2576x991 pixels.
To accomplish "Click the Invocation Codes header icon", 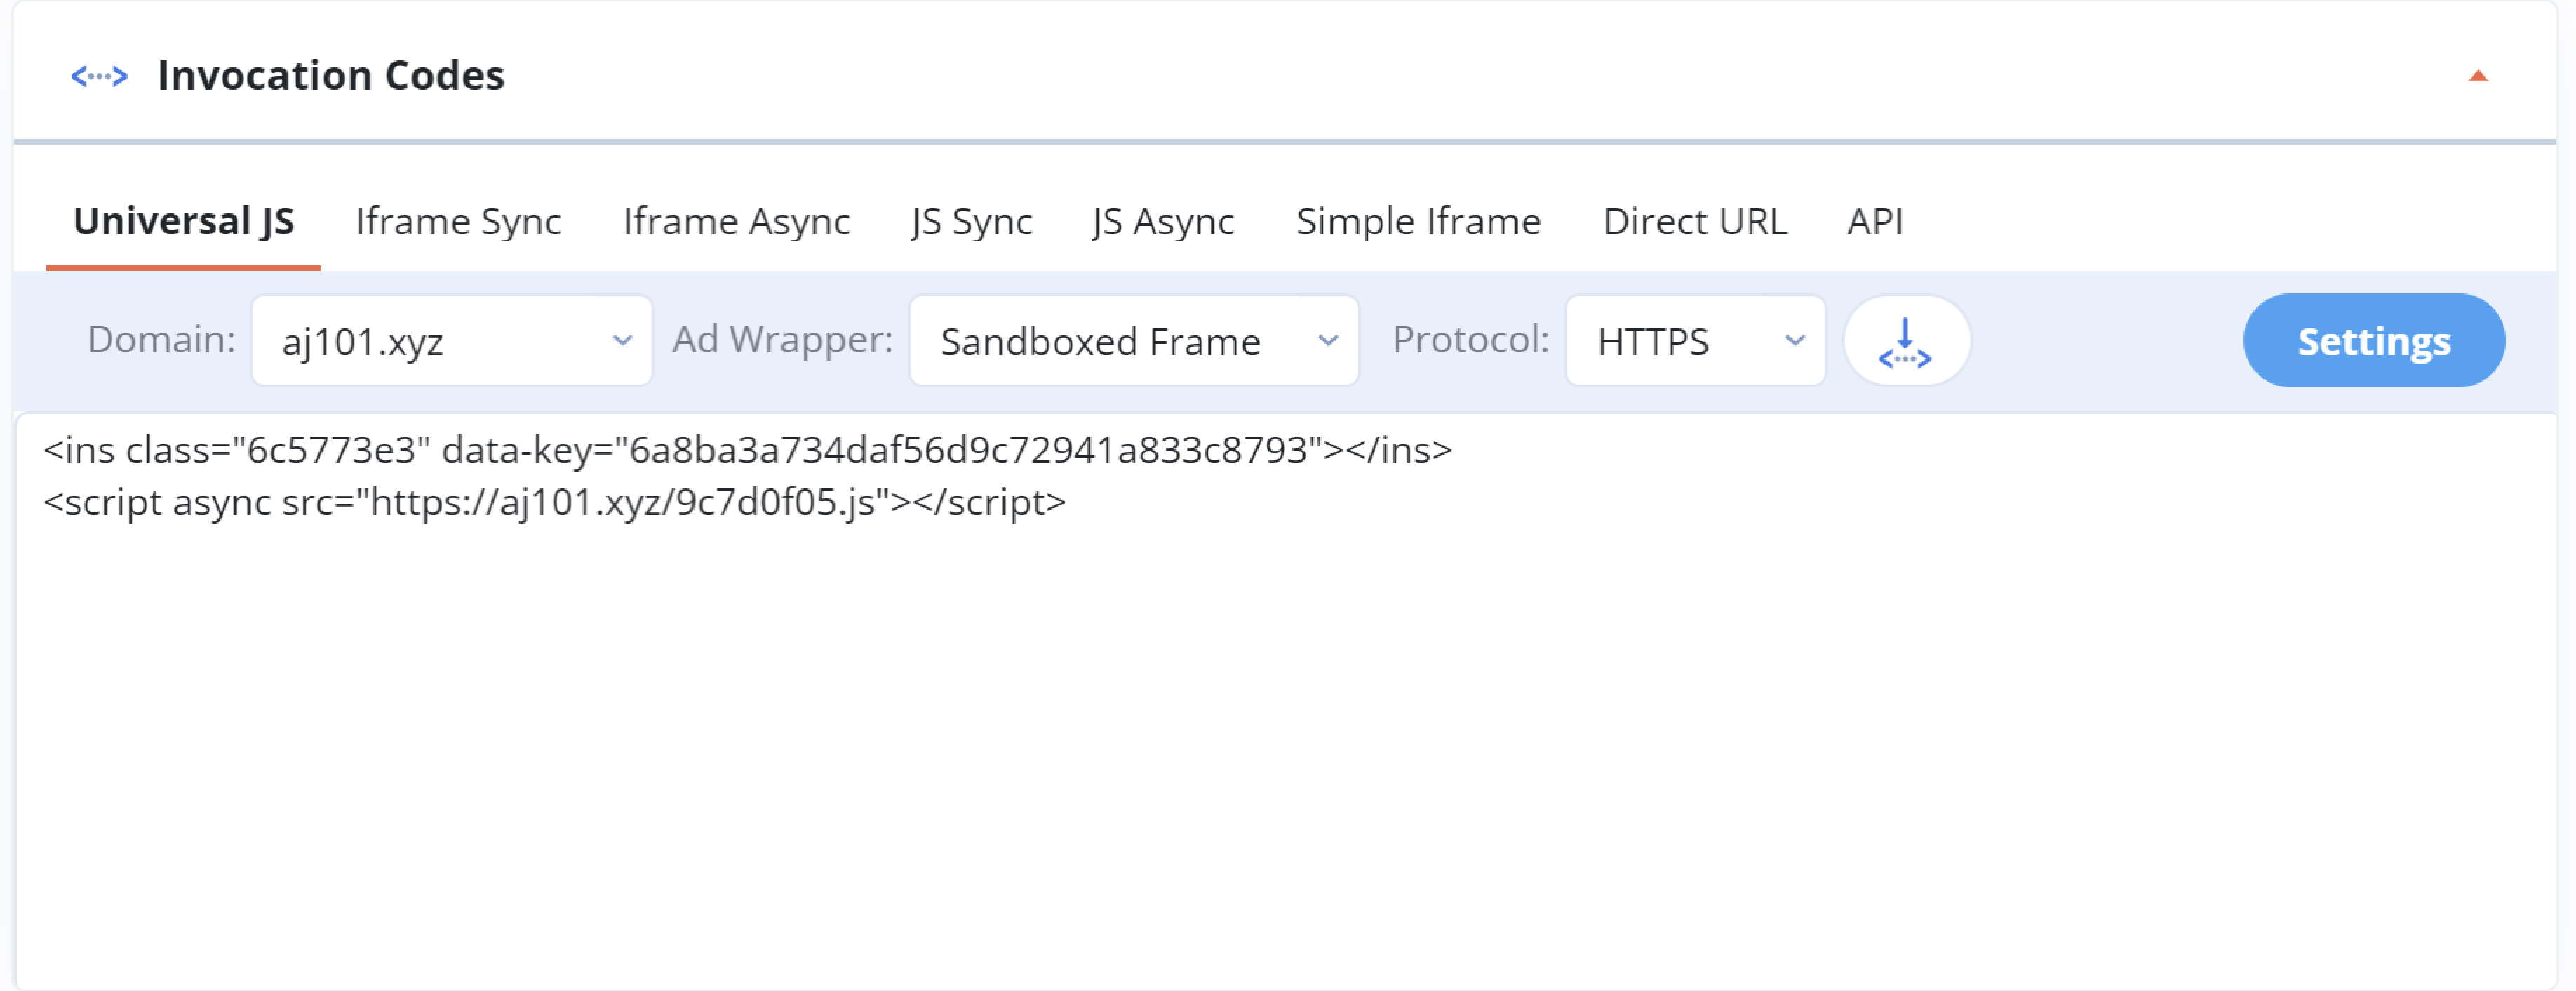I will pos(100,75).
